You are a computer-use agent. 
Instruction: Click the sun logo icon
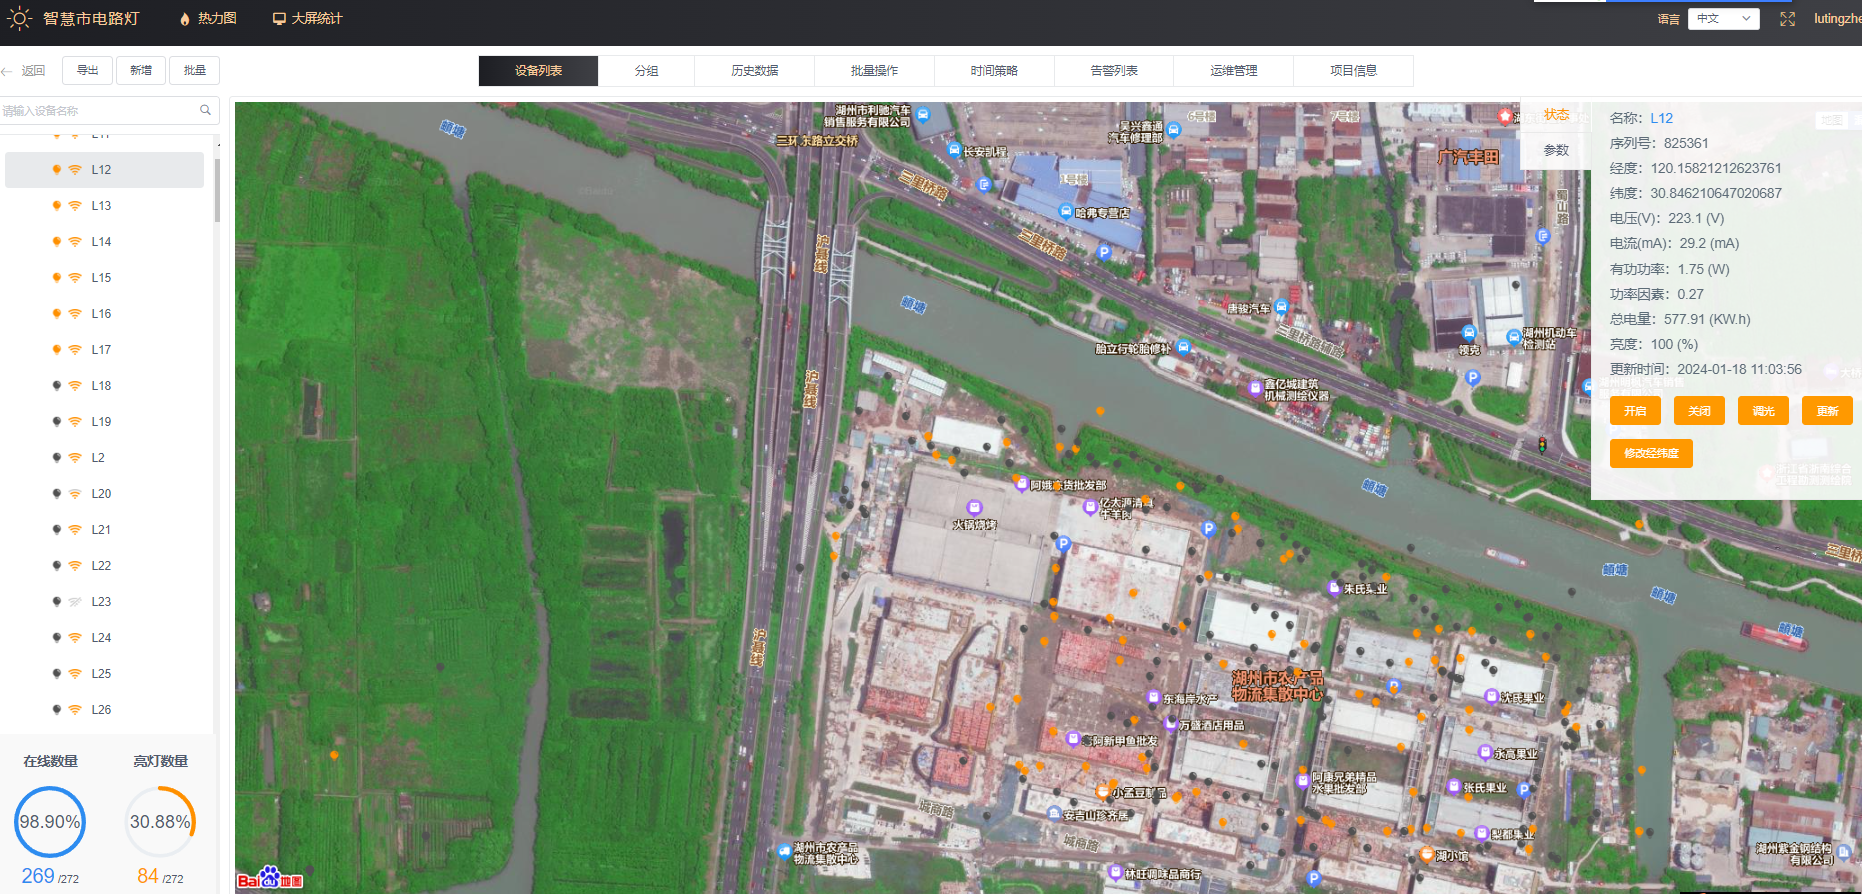coord(20,19)
